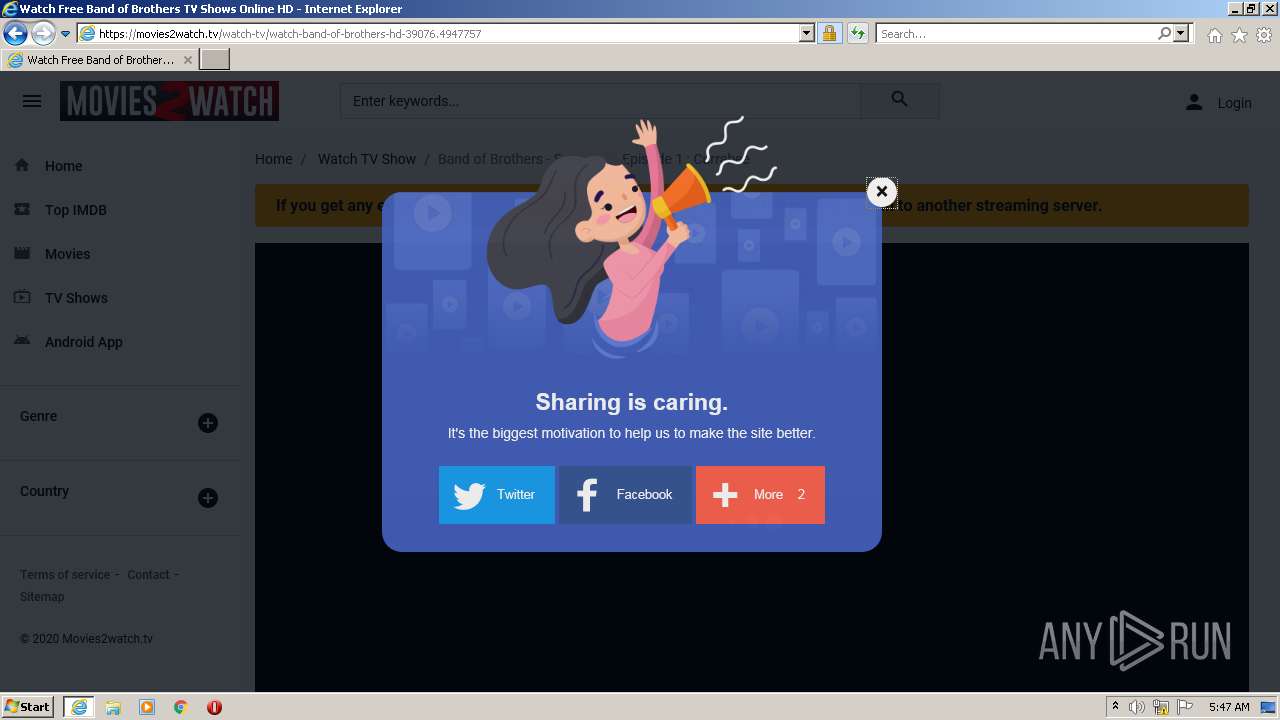Open the media player taskbar icon
This screenshot has width=1280, height=720.
coord(147,707)
